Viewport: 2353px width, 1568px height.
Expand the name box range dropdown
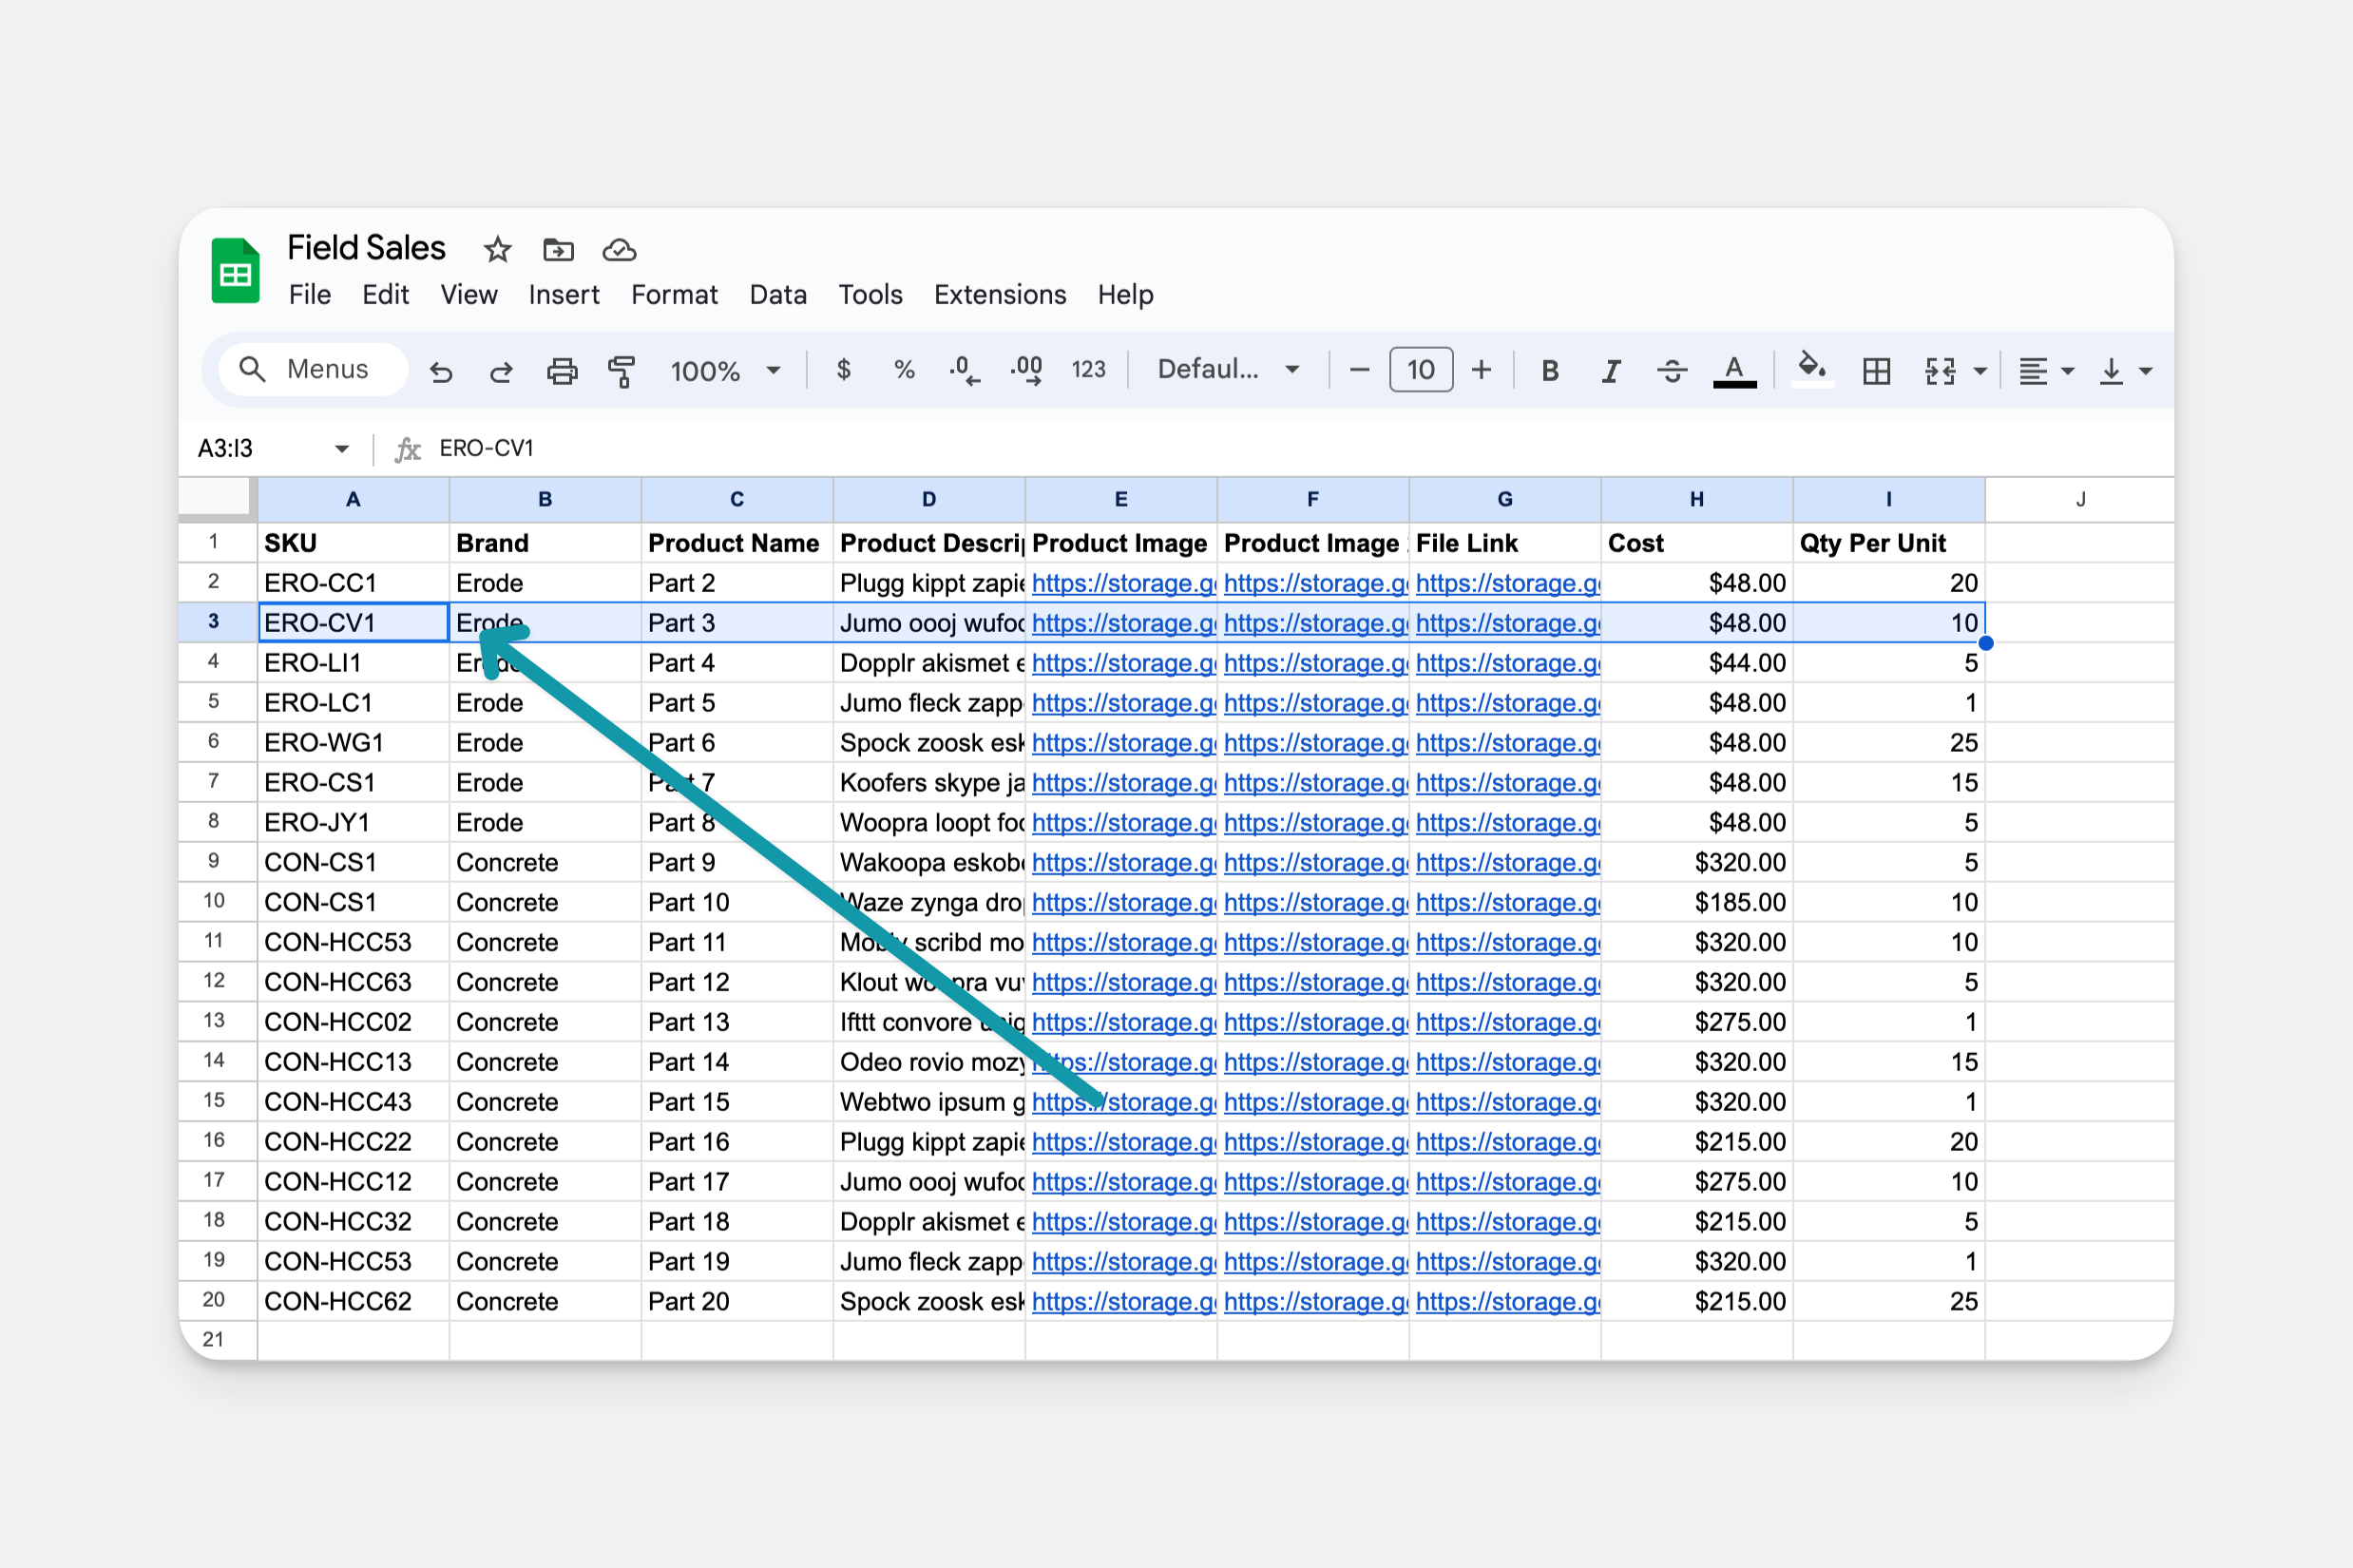pyautogui.click(x=342, y=448)
